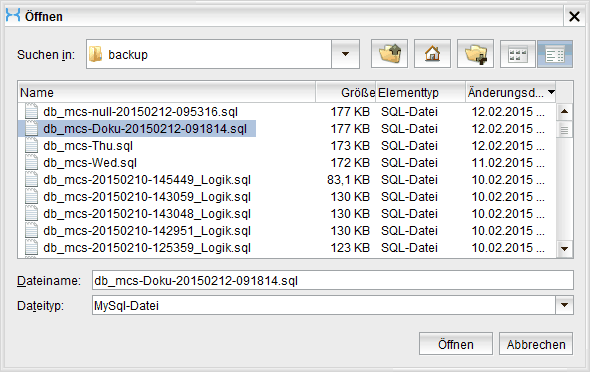Sort by the Größe column header
Viewport: 590px width, 372px height.
point(346,93)
